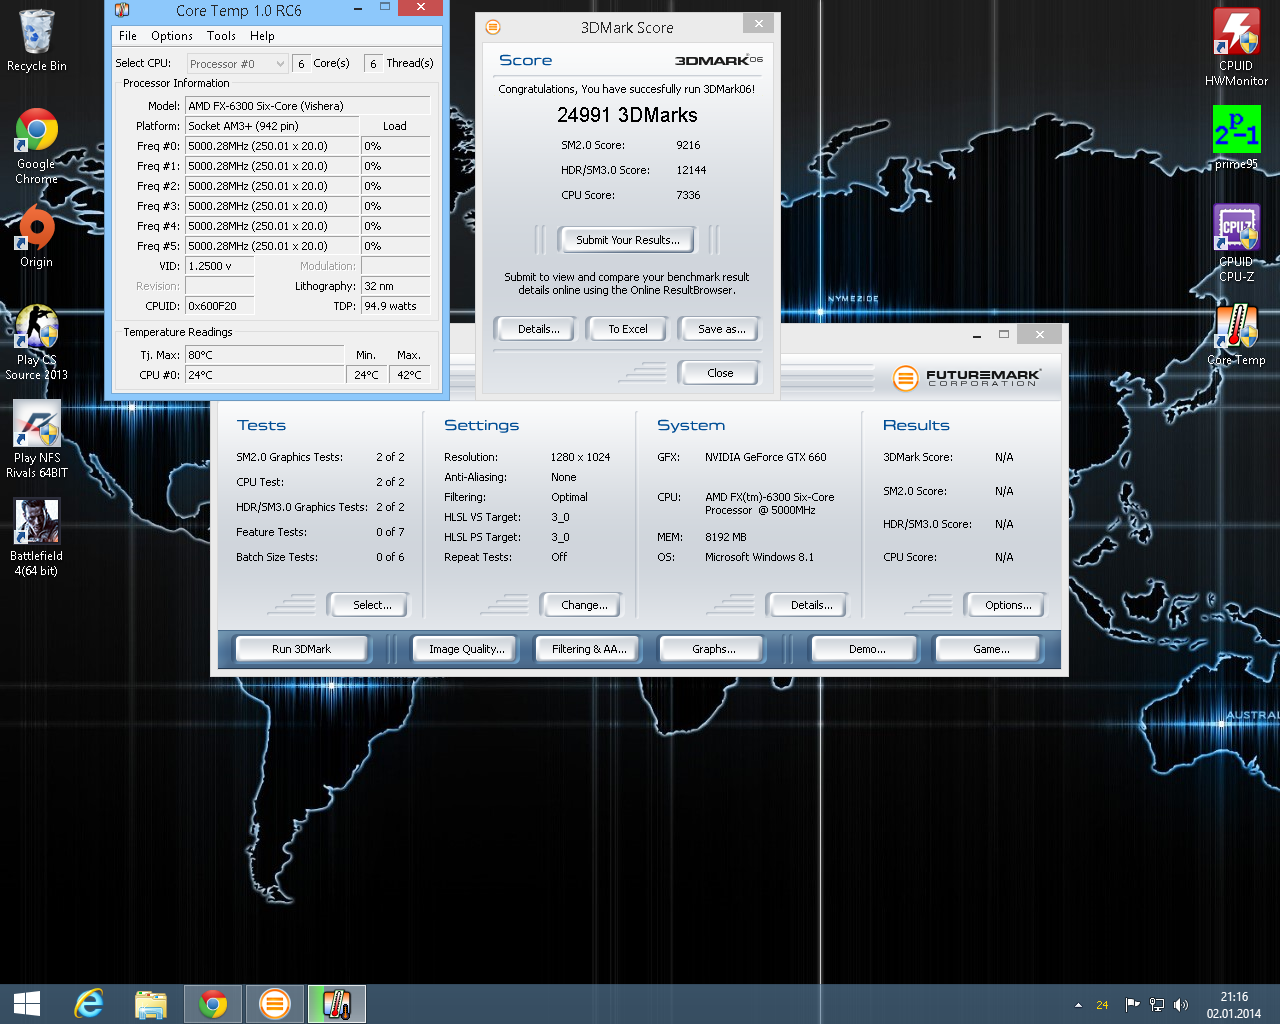
Task: Open the Origin desktop shortcut
Action: pyautogui.click(x=36, y=237)
